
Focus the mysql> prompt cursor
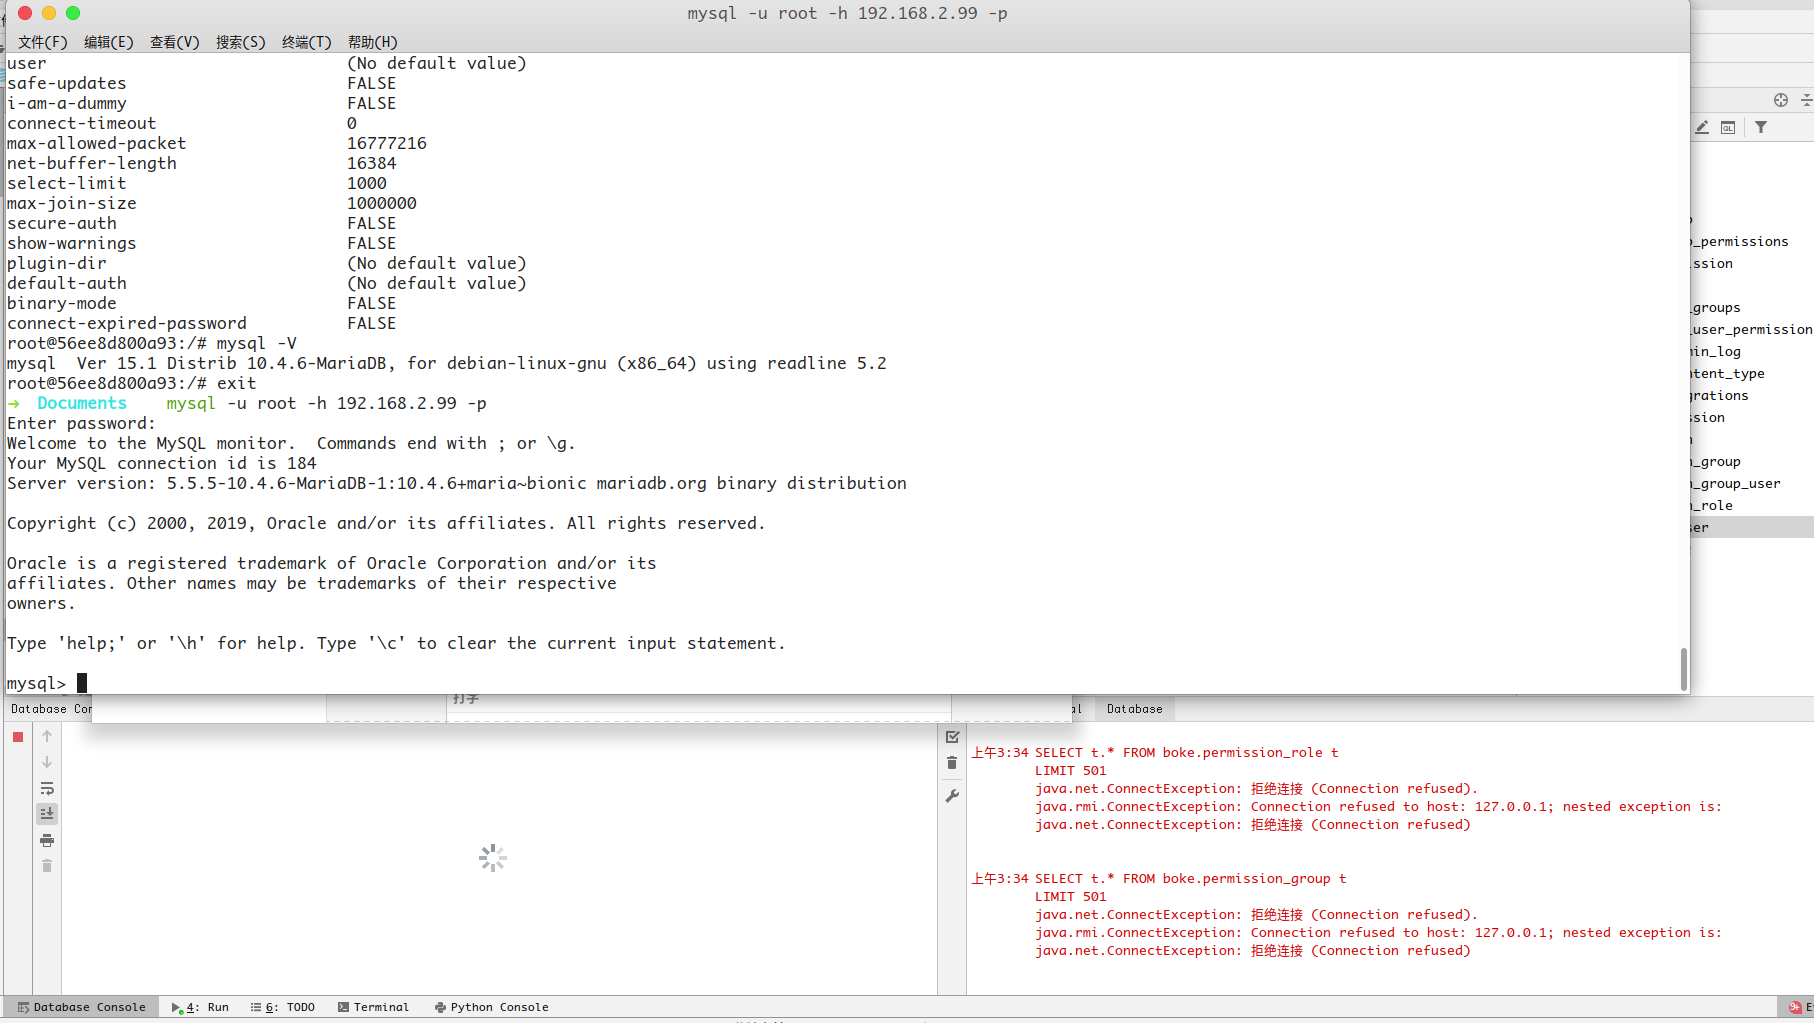tap(82, 683)
